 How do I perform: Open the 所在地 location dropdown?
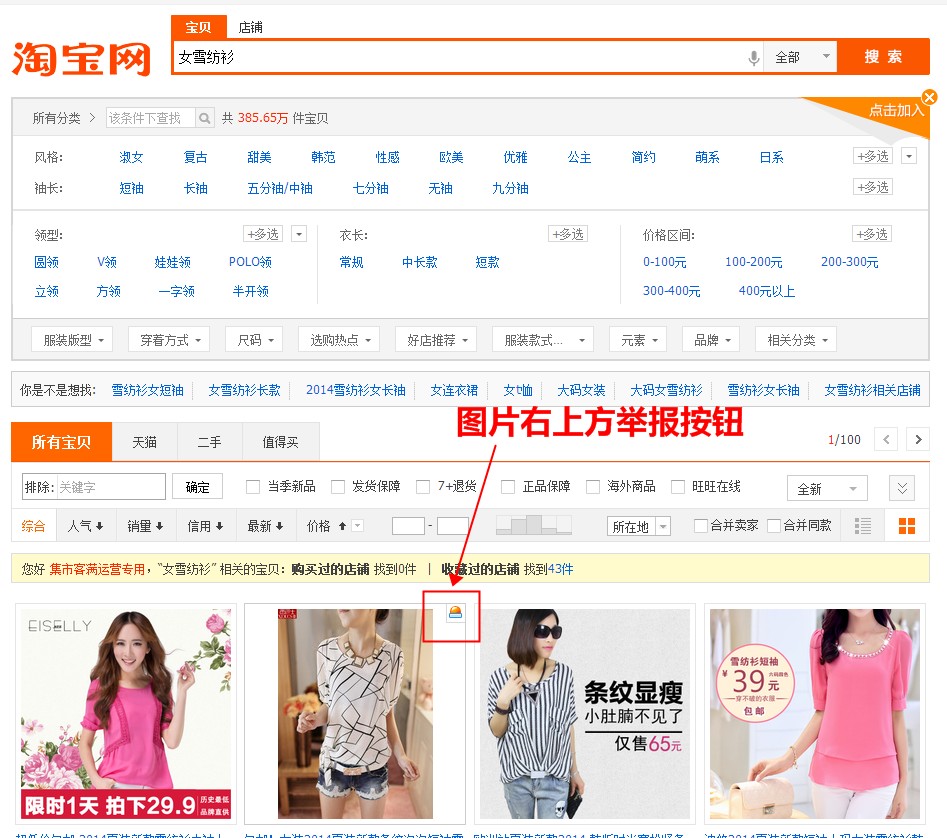(x=638, y=526)
